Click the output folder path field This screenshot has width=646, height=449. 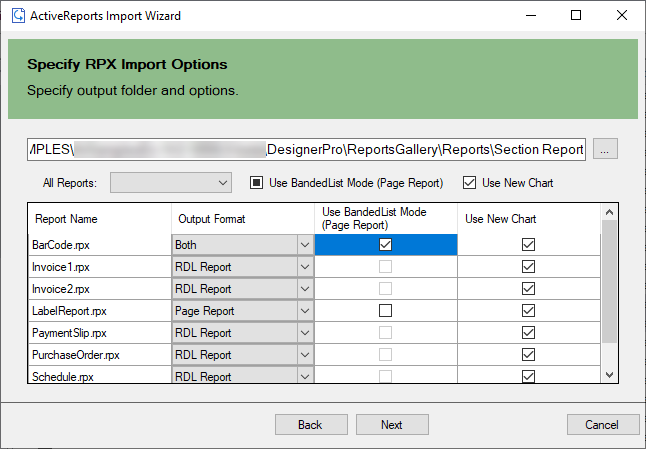[307, 150]
